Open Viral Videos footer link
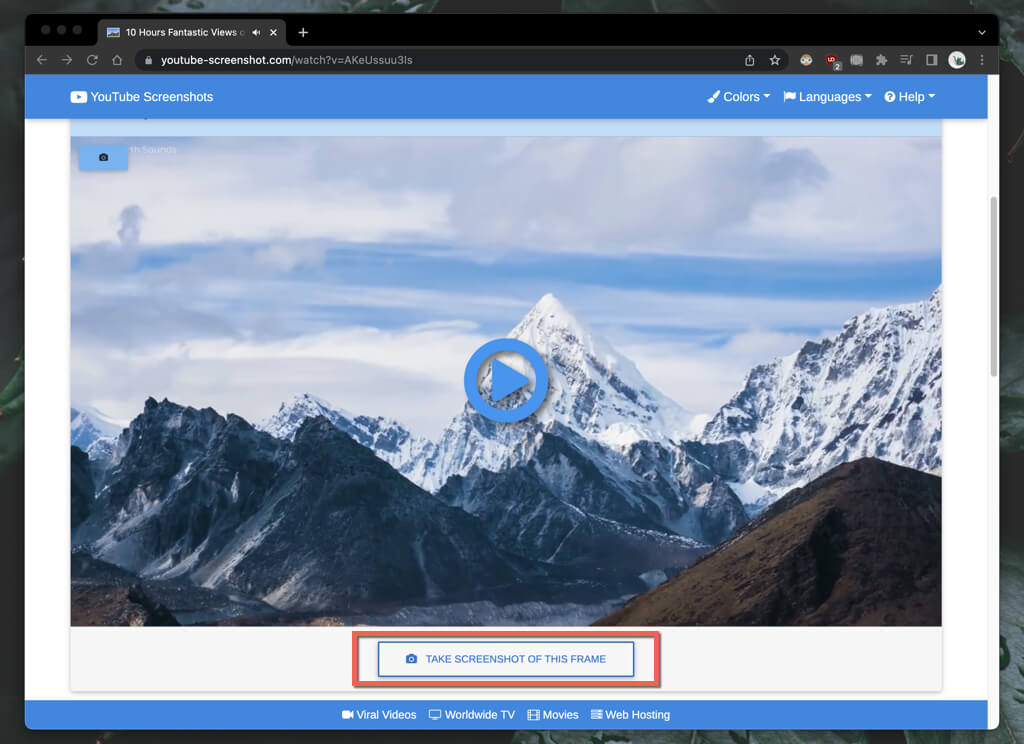This screenshot has width=1024, height=744. click(x=379, y=715)
